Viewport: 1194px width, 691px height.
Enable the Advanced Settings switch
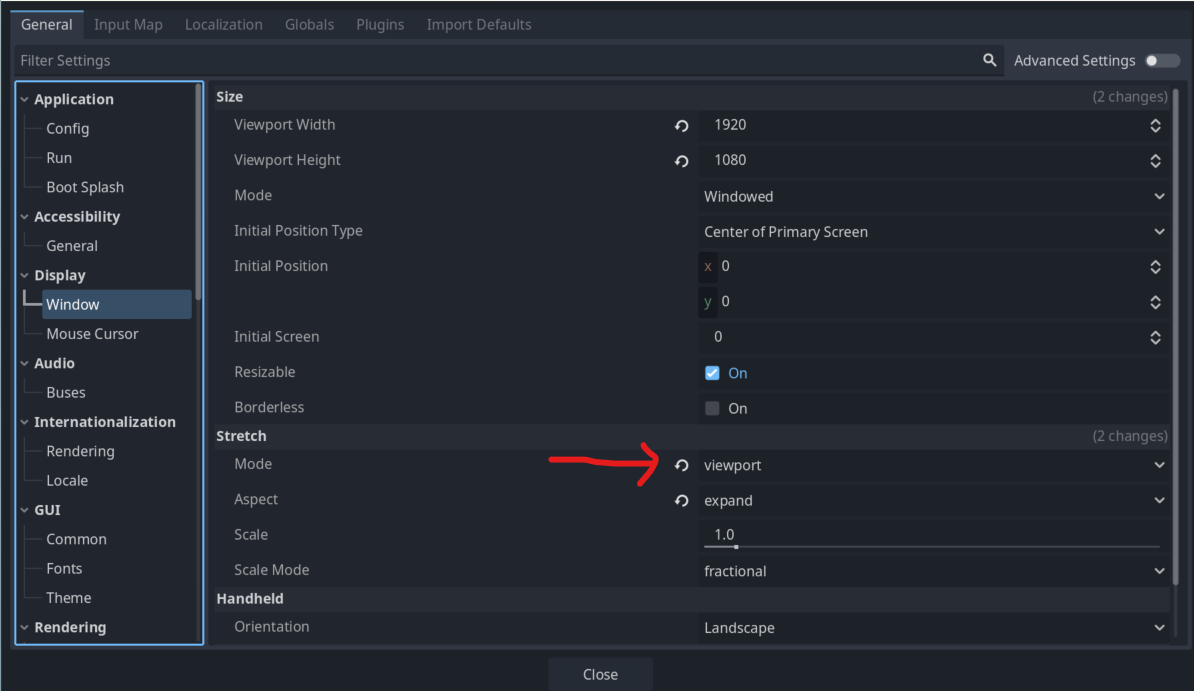tap(1162, 61)
